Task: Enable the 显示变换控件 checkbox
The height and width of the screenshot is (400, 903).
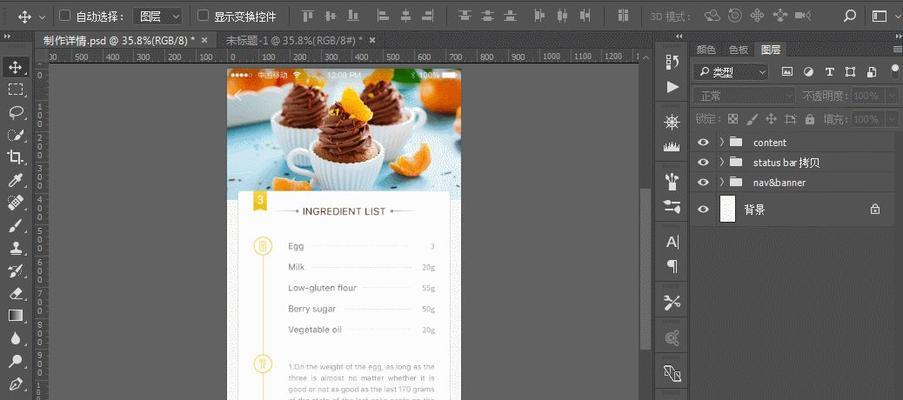Action: 203,16
